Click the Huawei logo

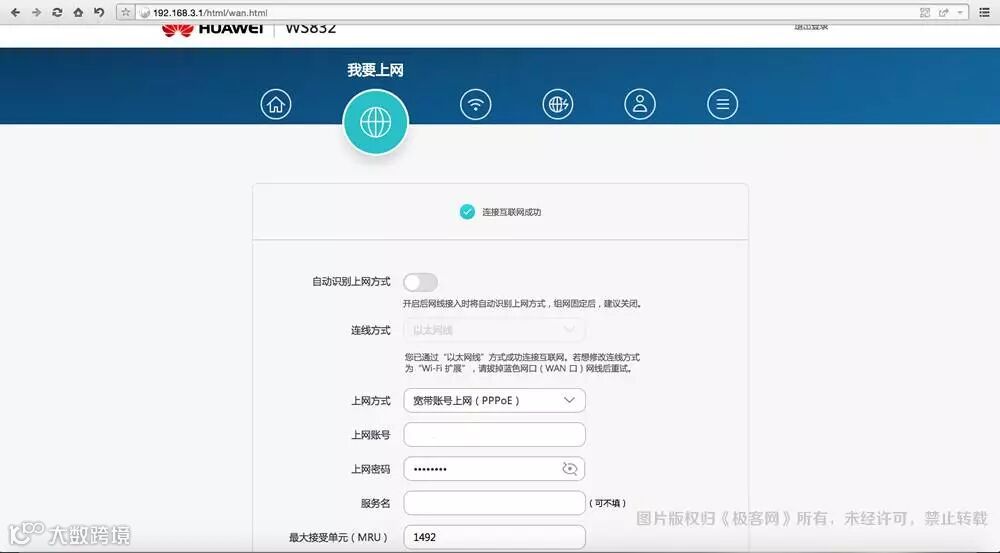pos(212,29)
